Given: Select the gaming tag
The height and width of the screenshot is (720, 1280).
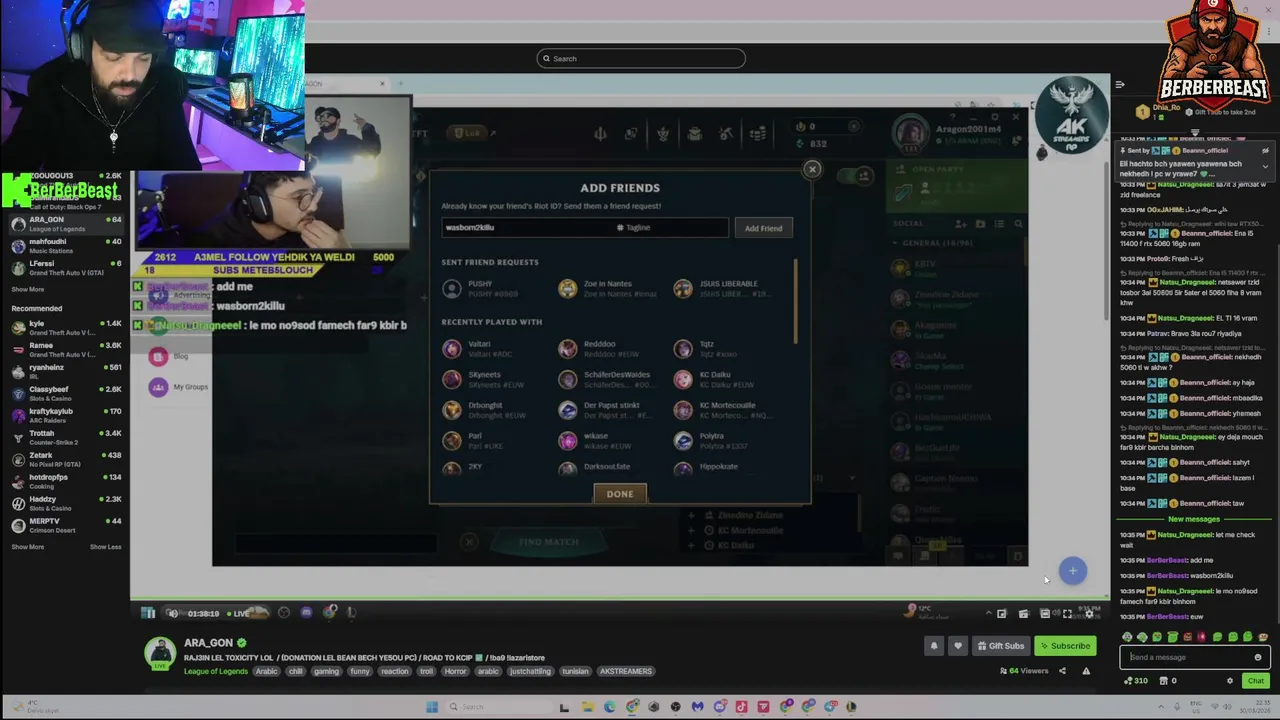Looking at the screenshot, I should pyautogui.click(x=326, y=671).
